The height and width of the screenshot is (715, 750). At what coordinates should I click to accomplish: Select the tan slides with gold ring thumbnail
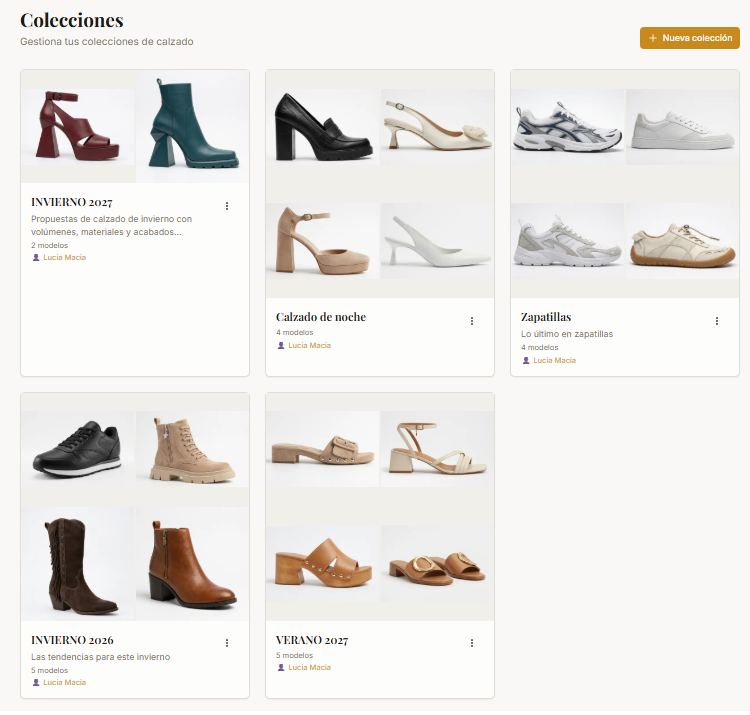[438, 564]
